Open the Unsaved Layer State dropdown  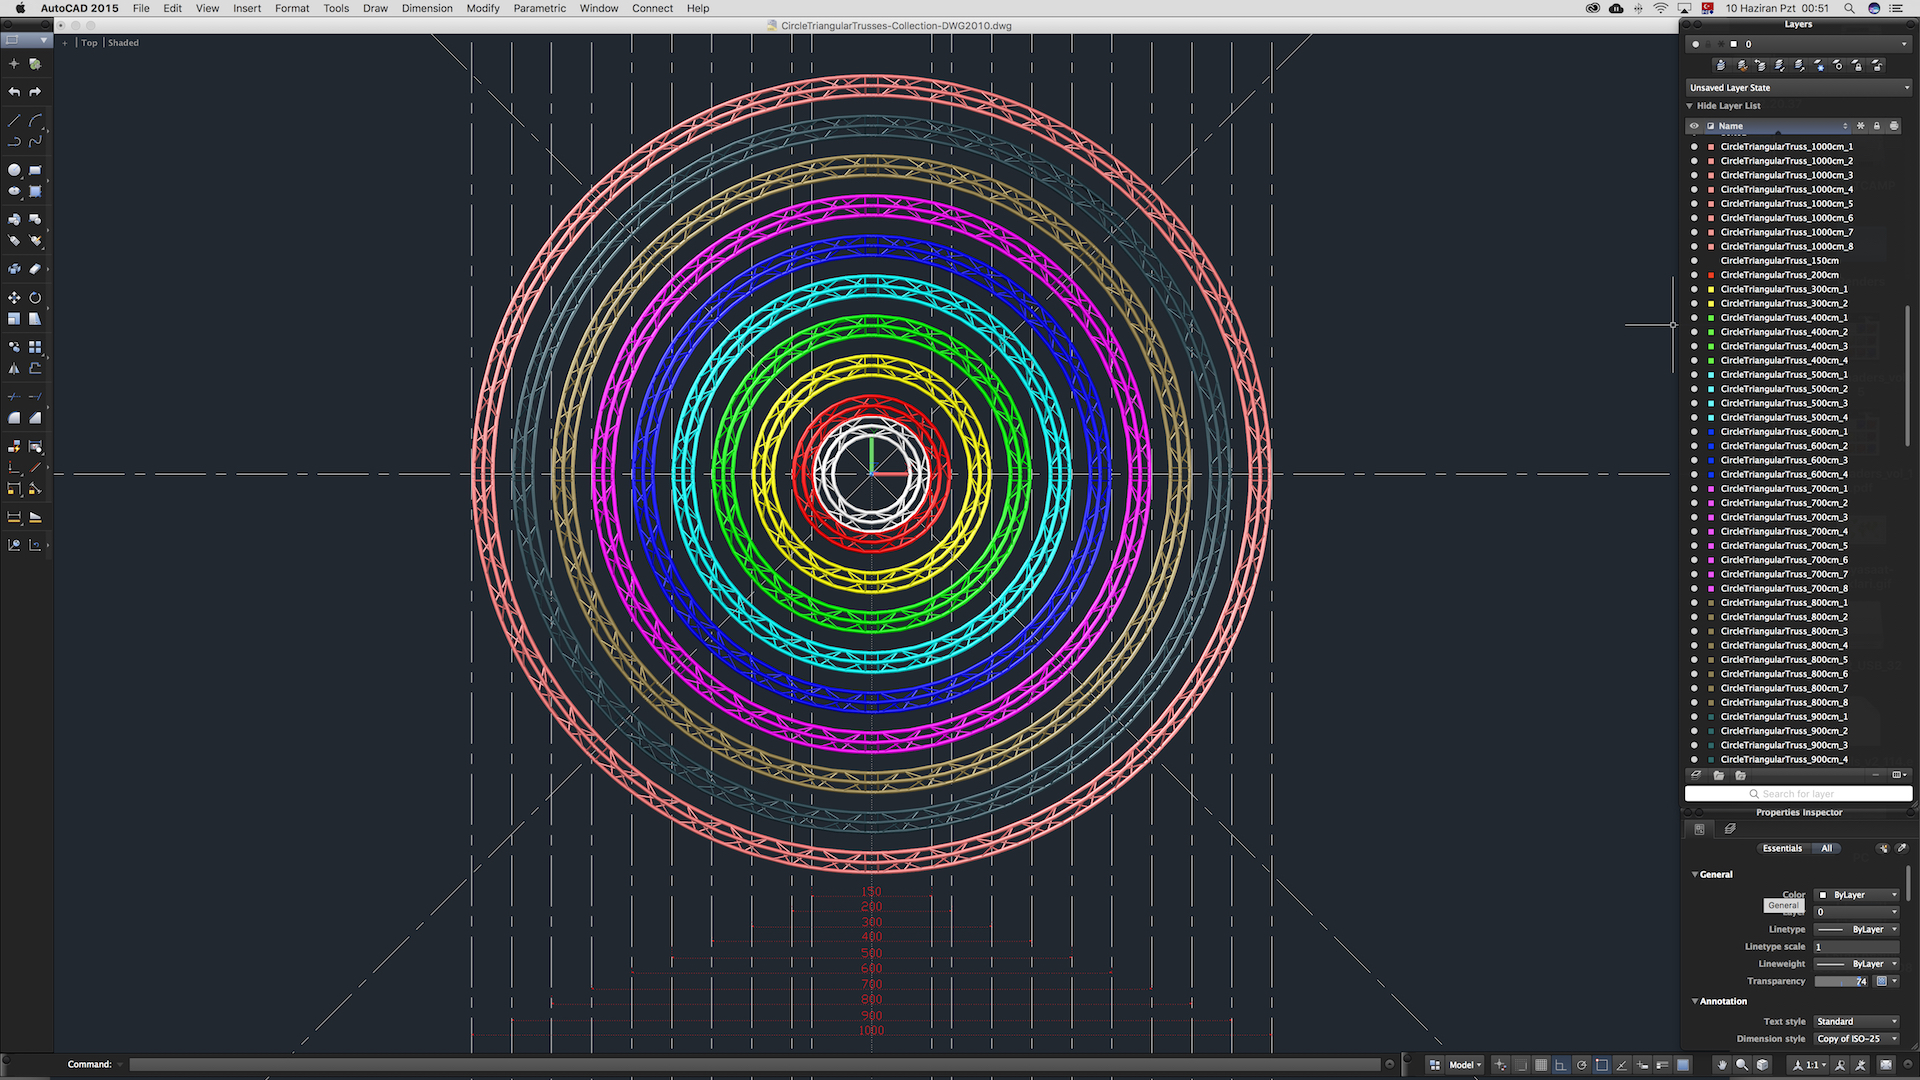pyautogui.click(x=1798, y=88)
